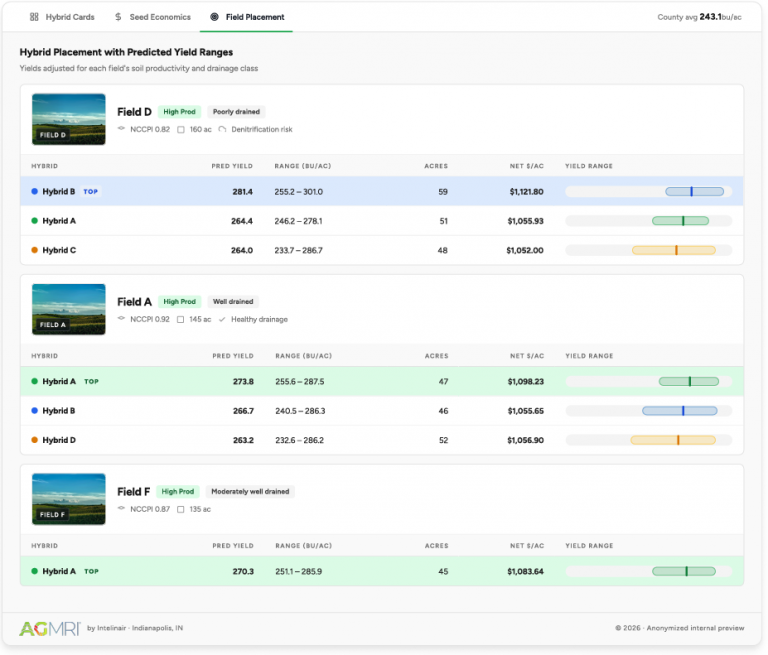
Task: Open the Field D thumbnail image
Action: tap(69, 119)
